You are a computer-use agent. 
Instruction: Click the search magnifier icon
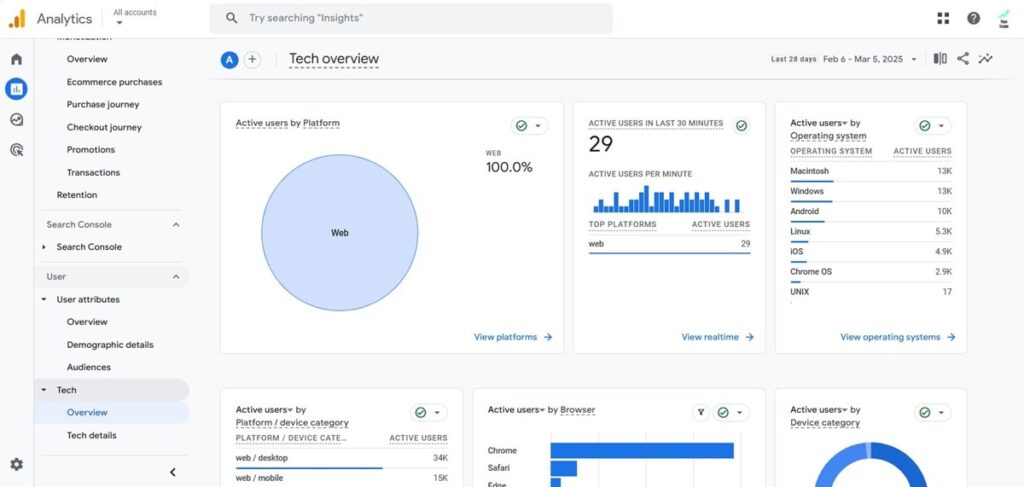pyautogui.click(x=231, y=18)
